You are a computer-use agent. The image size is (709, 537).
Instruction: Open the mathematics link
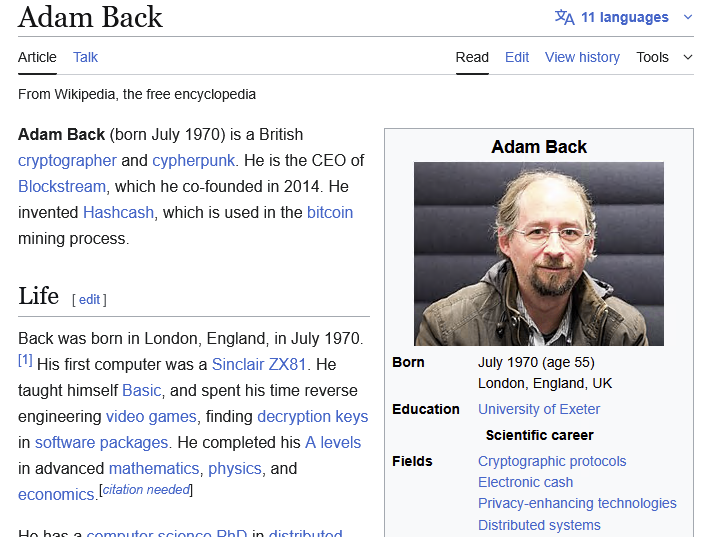pyautogui.click(x=154, y=469)
